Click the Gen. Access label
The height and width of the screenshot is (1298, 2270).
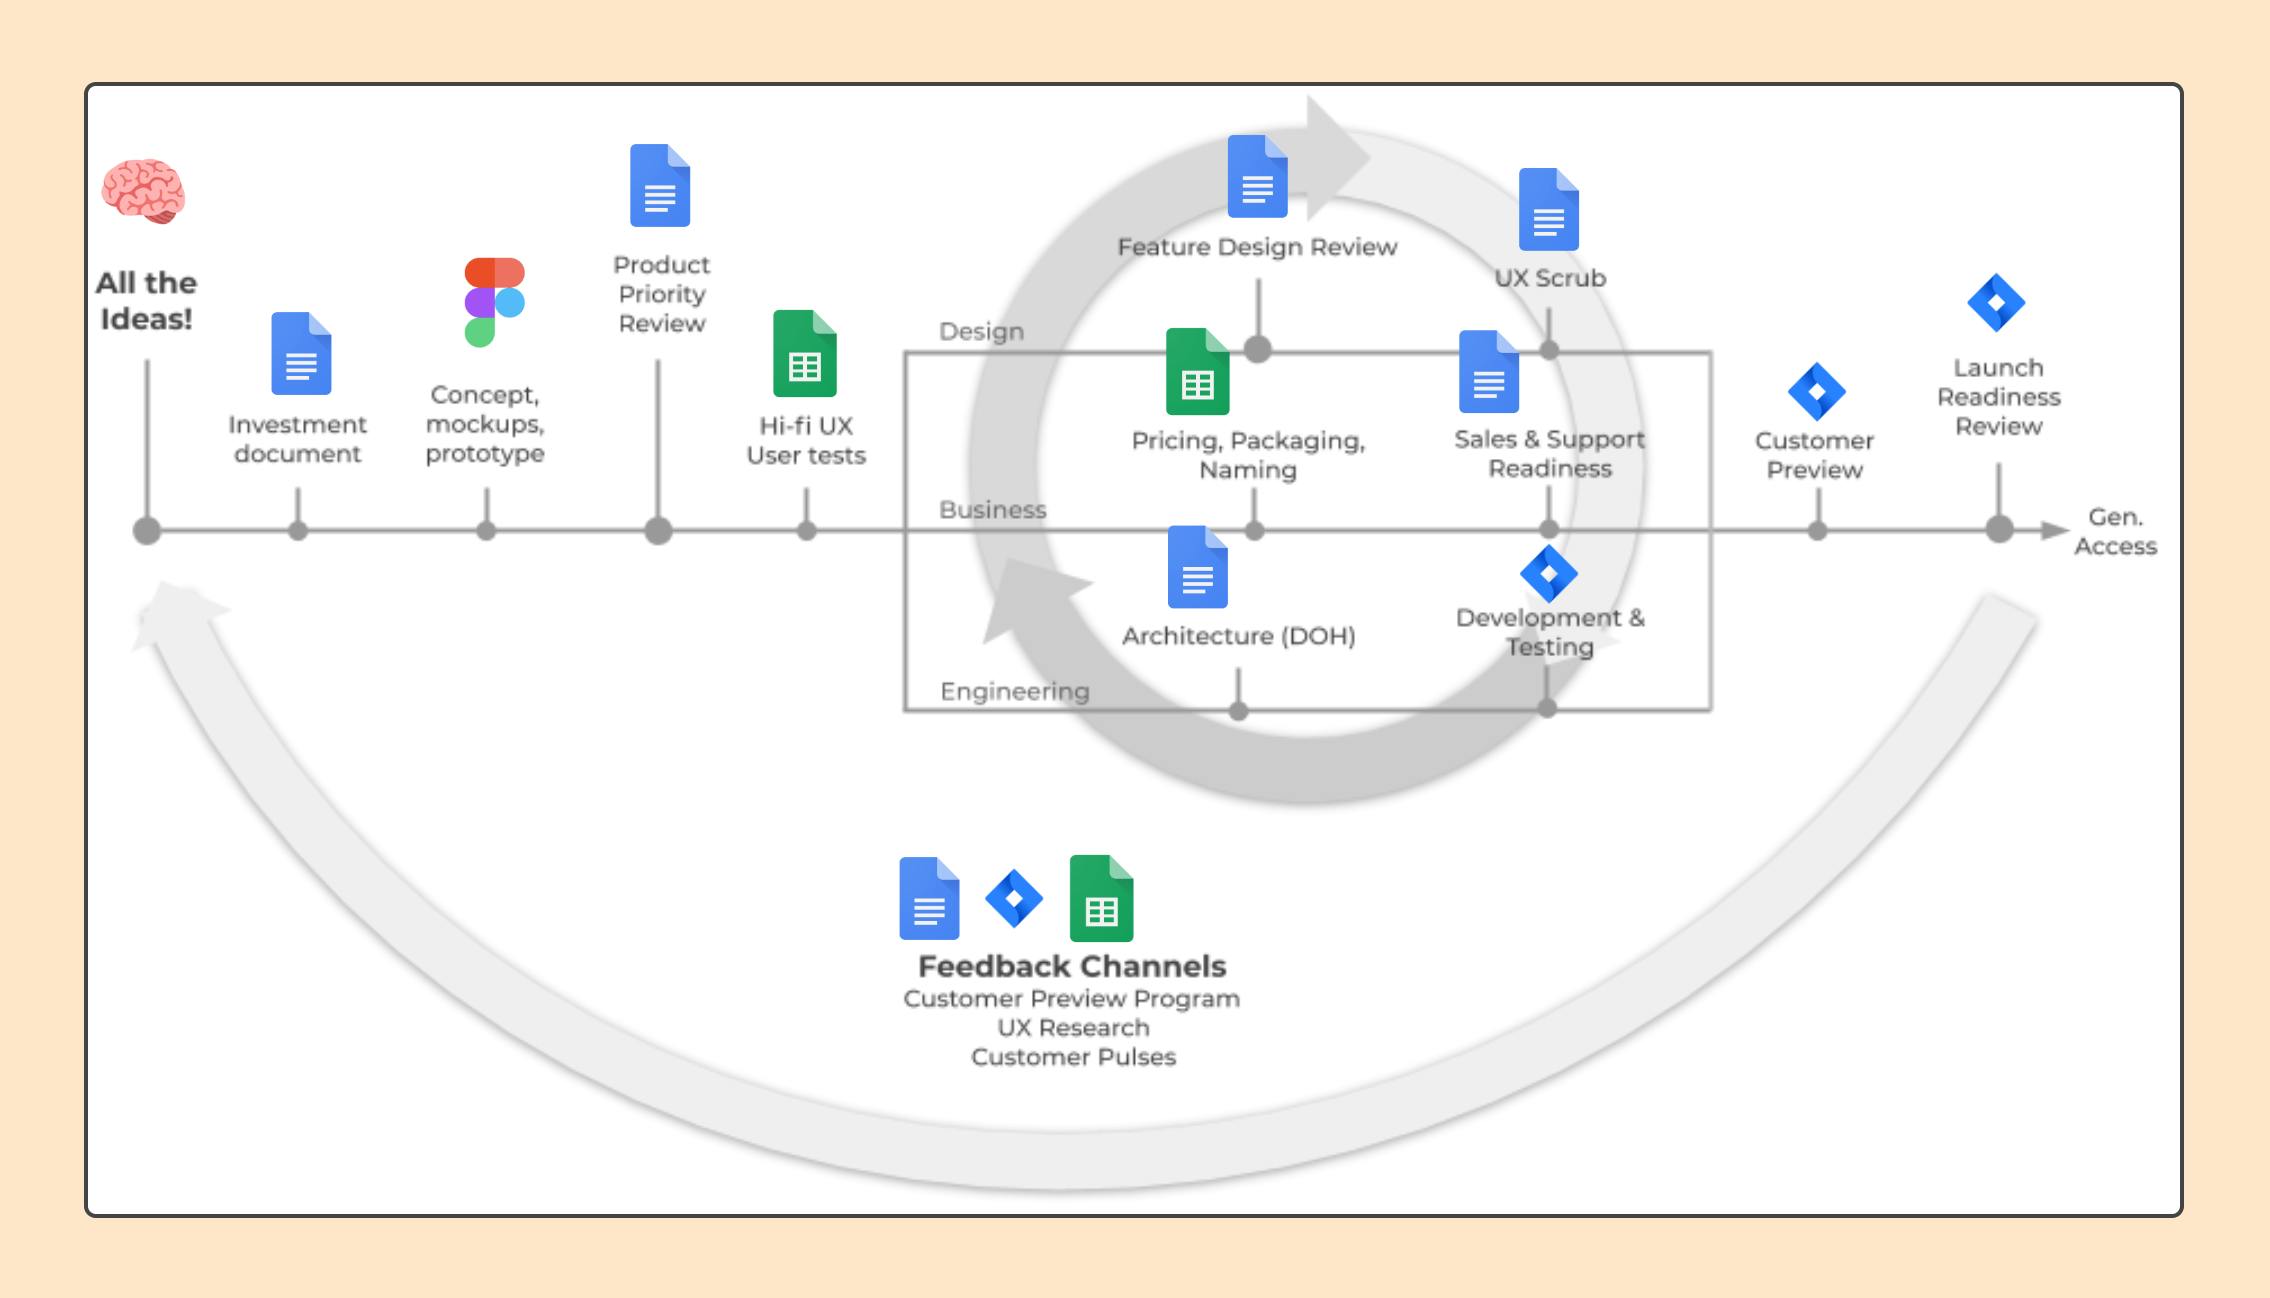[2115, 532]
